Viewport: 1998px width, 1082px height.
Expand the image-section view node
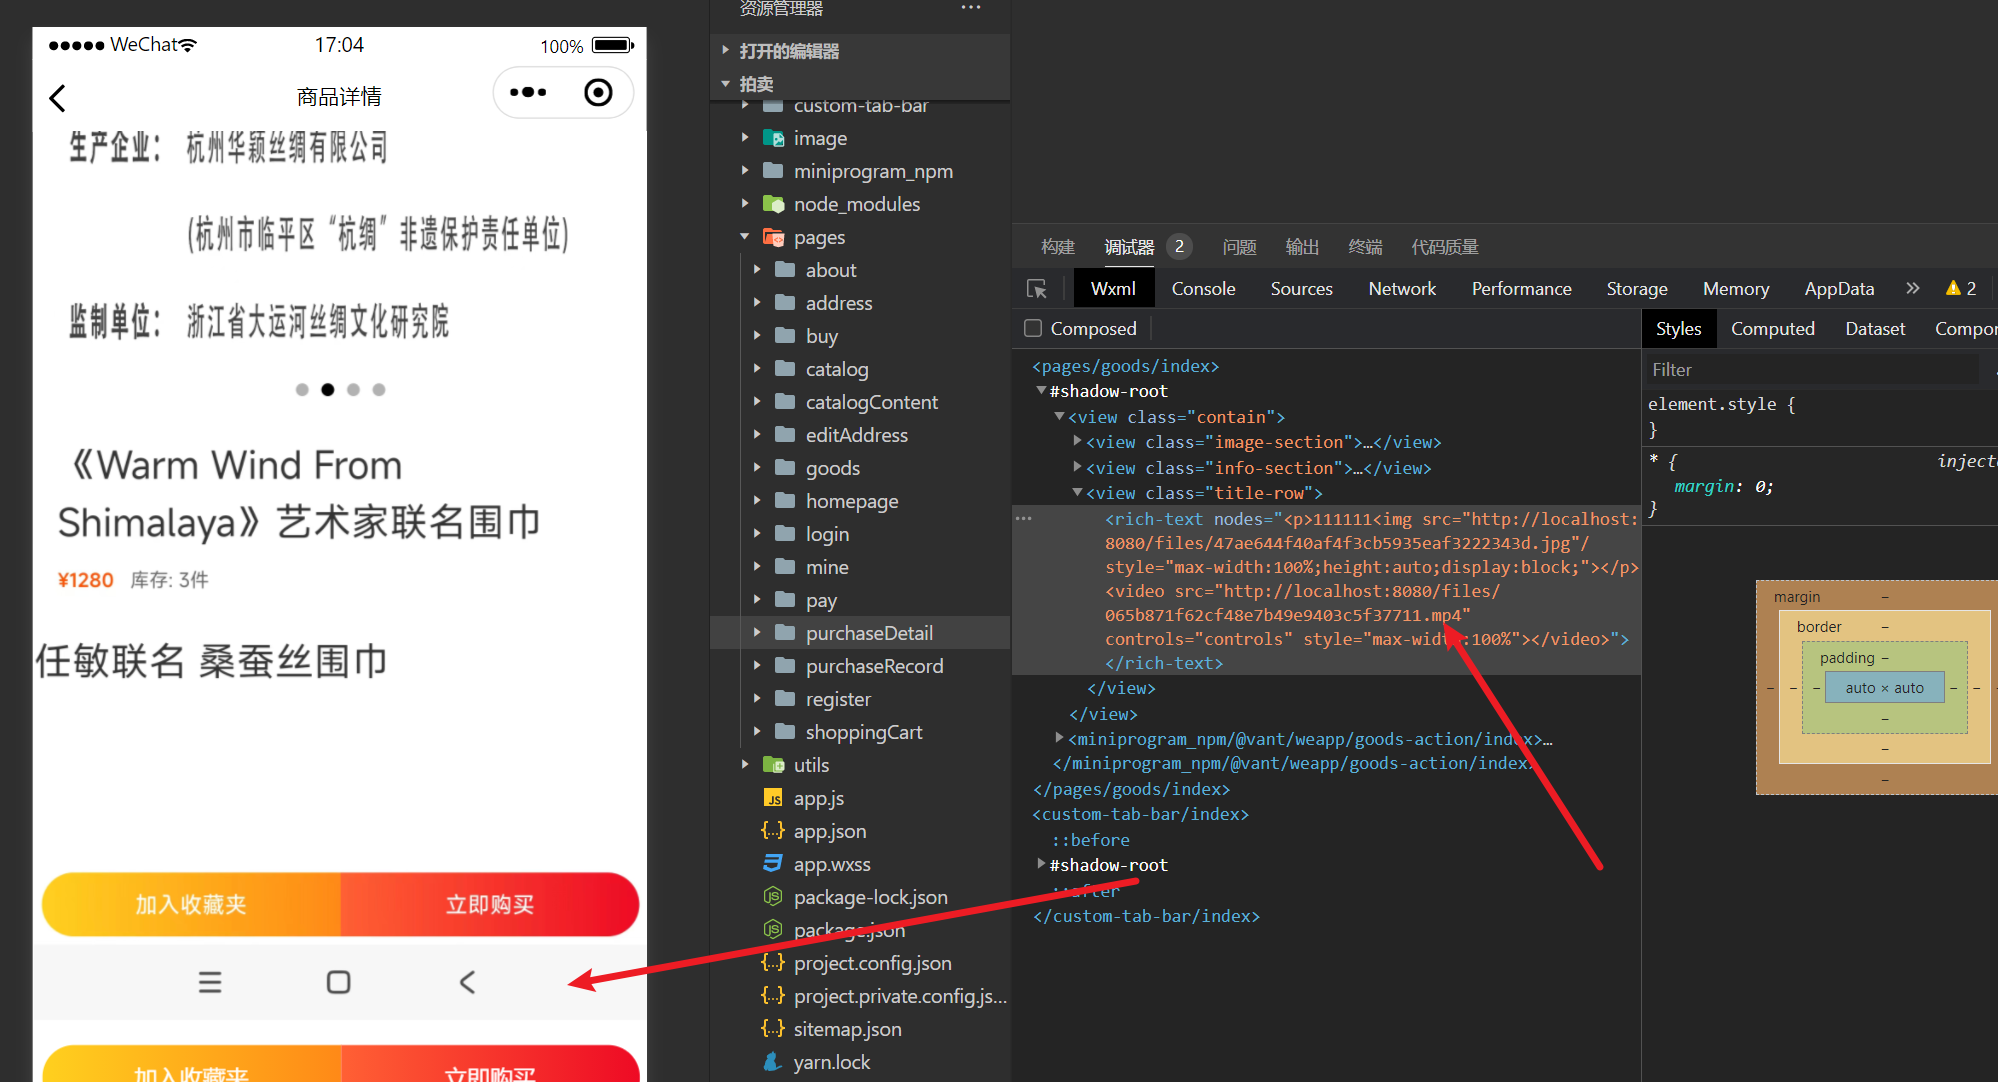[x=1077, y=441]
